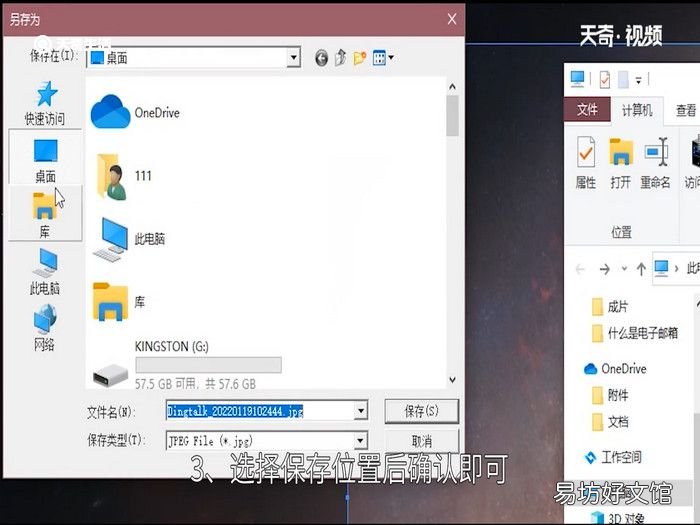Select OneDrive in Explorer navigation tree

coord(615,369)
